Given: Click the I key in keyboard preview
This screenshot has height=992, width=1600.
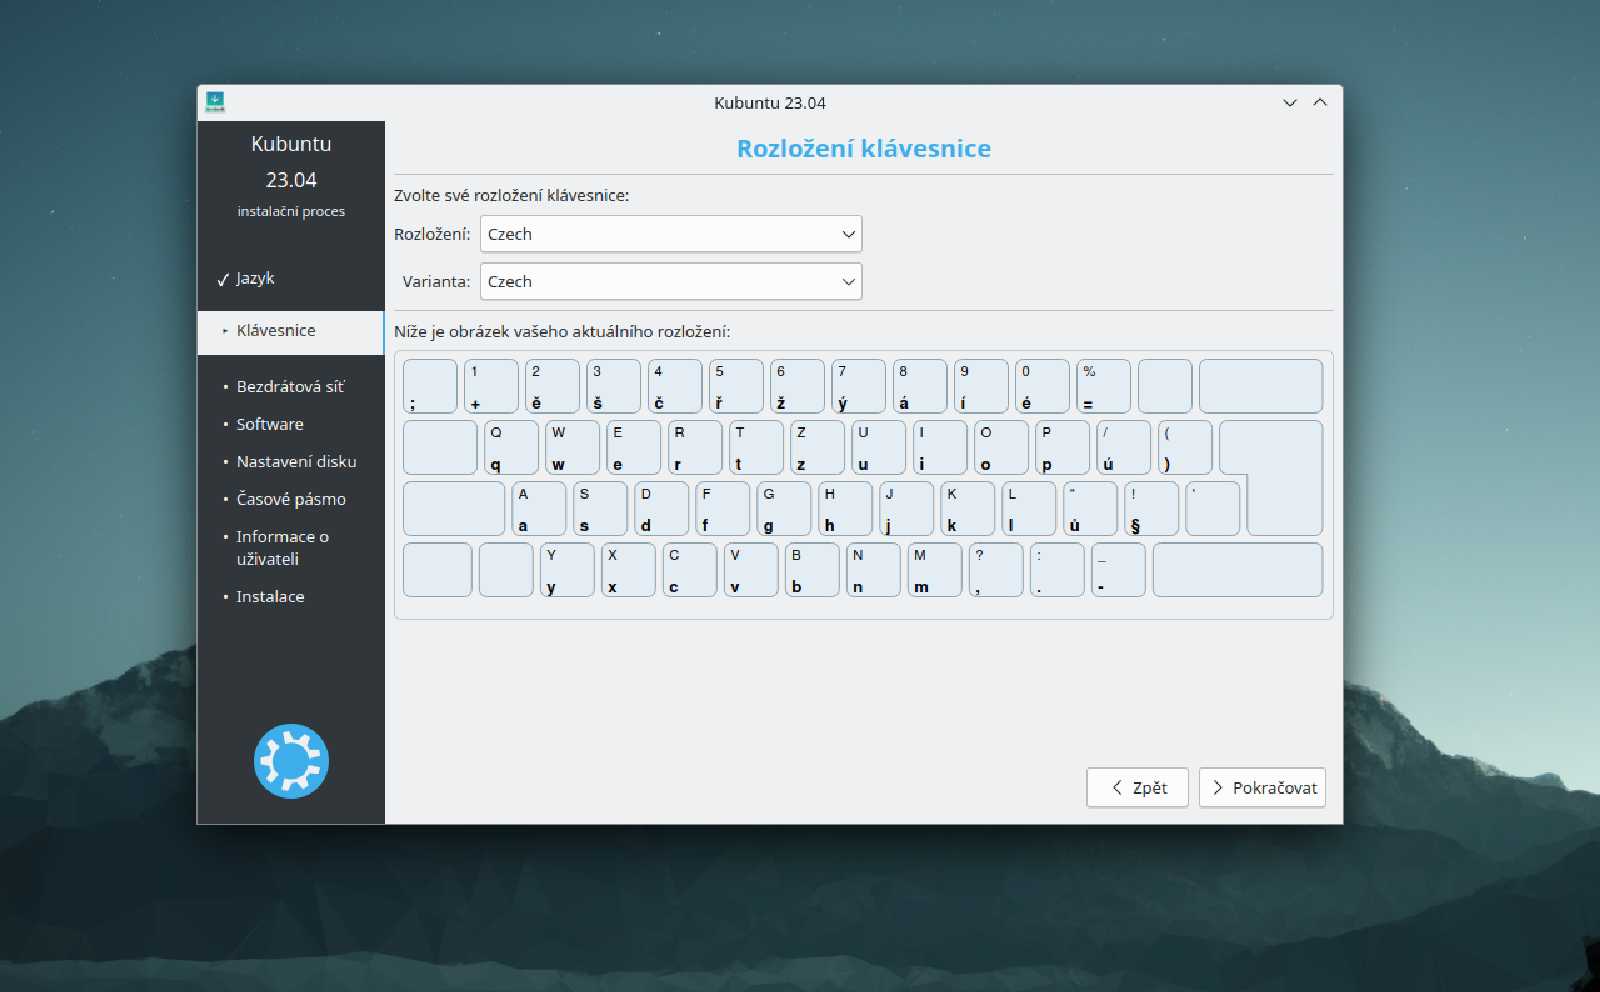Looking at the screenshot, I should click(x=940, y=447).
